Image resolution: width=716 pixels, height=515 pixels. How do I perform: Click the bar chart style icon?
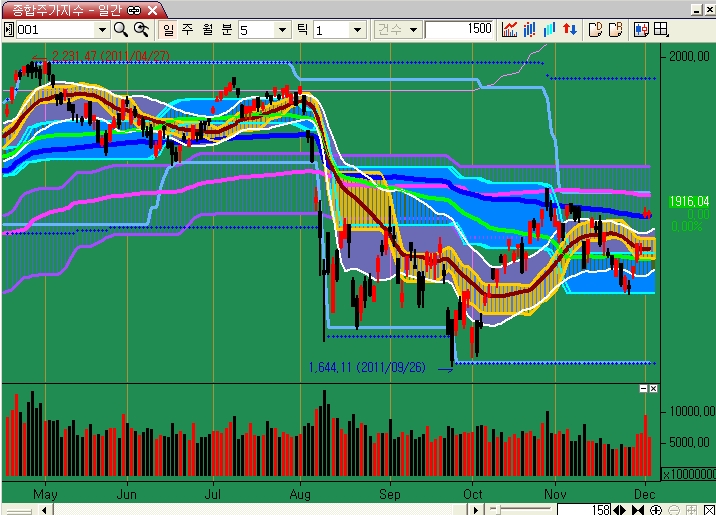point(530,30)
